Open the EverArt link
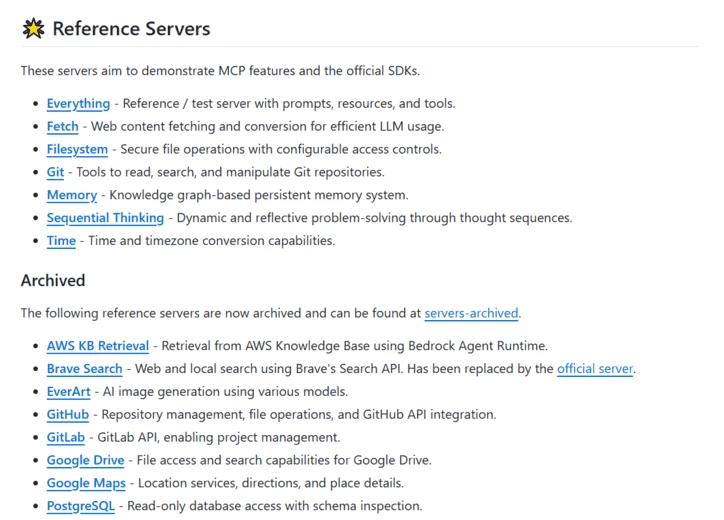This screenshot has height=520, width=724. click(68, 392)
